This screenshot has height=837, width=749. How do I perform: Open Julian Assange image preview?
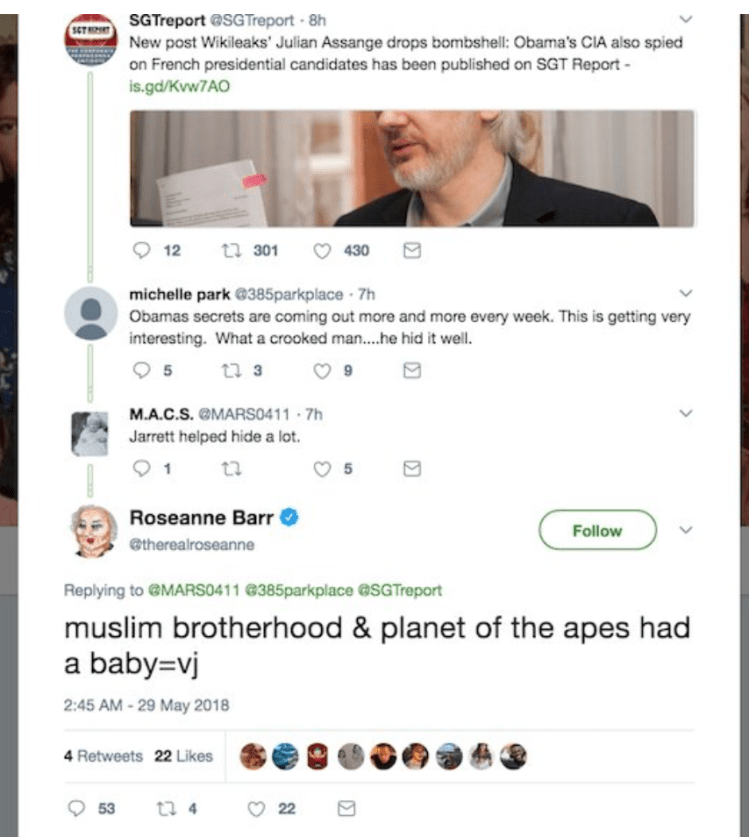pyautogui.click(x=412, y=167)
